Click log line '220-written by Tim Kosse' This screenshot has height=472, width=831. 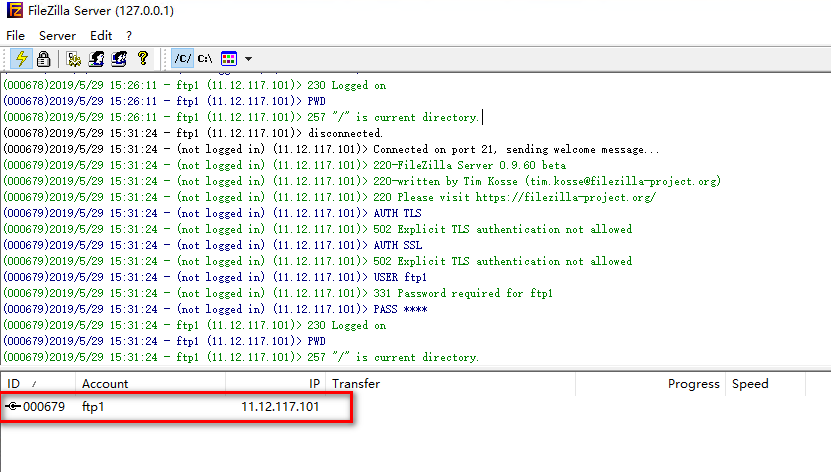(362, 181)
